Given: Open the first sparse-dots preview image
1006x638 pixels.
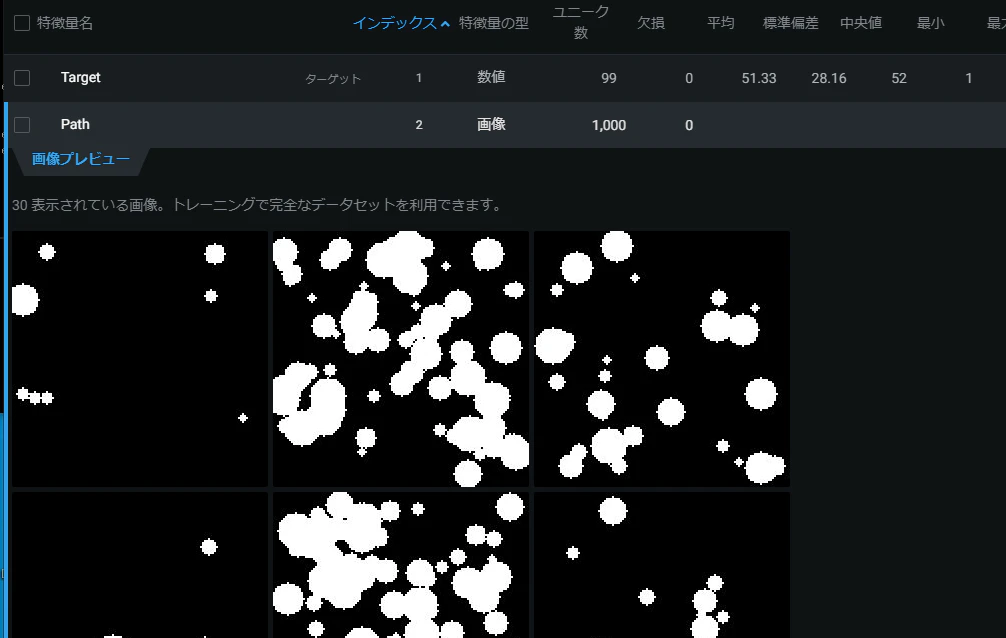Looking at the screenshot, I should pos(140,359).
